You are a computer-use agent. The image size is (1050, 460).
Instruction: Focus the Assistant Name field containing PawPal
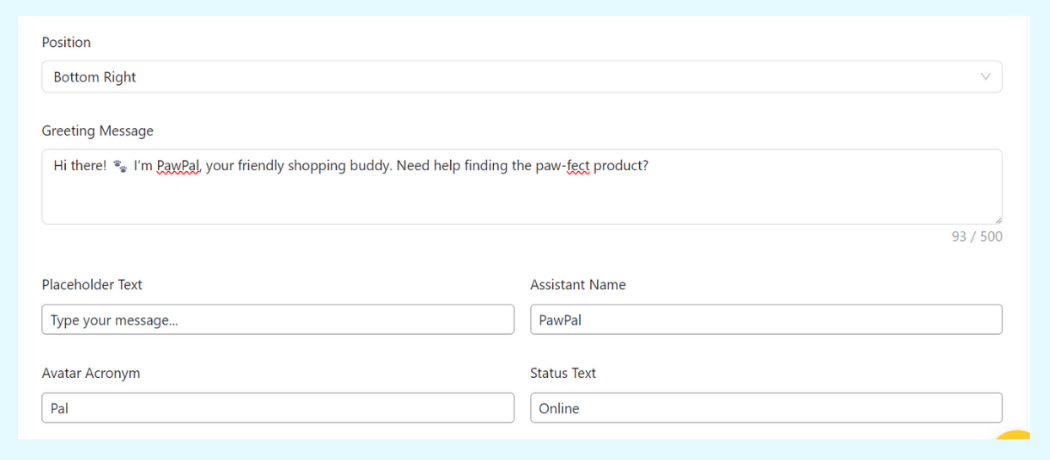(765, 320)
